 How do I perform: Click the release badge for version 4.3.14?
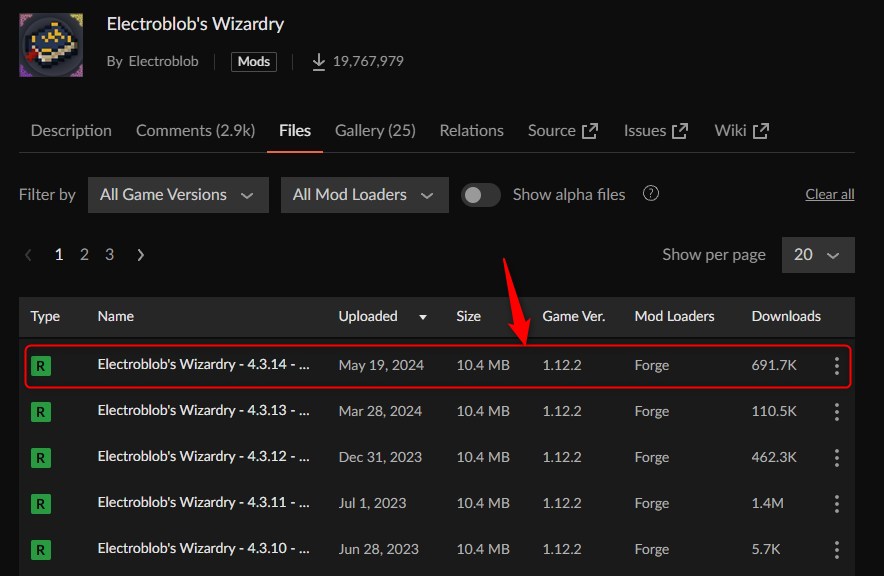point(41,366)
